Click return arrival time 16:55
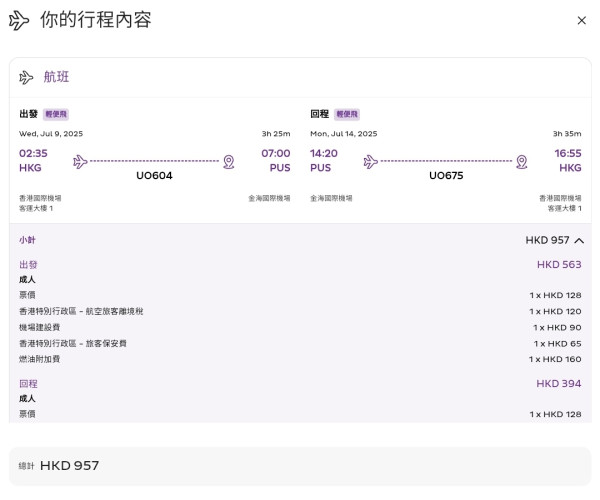This screenshot has width=600, height=500. pos(568,153)
